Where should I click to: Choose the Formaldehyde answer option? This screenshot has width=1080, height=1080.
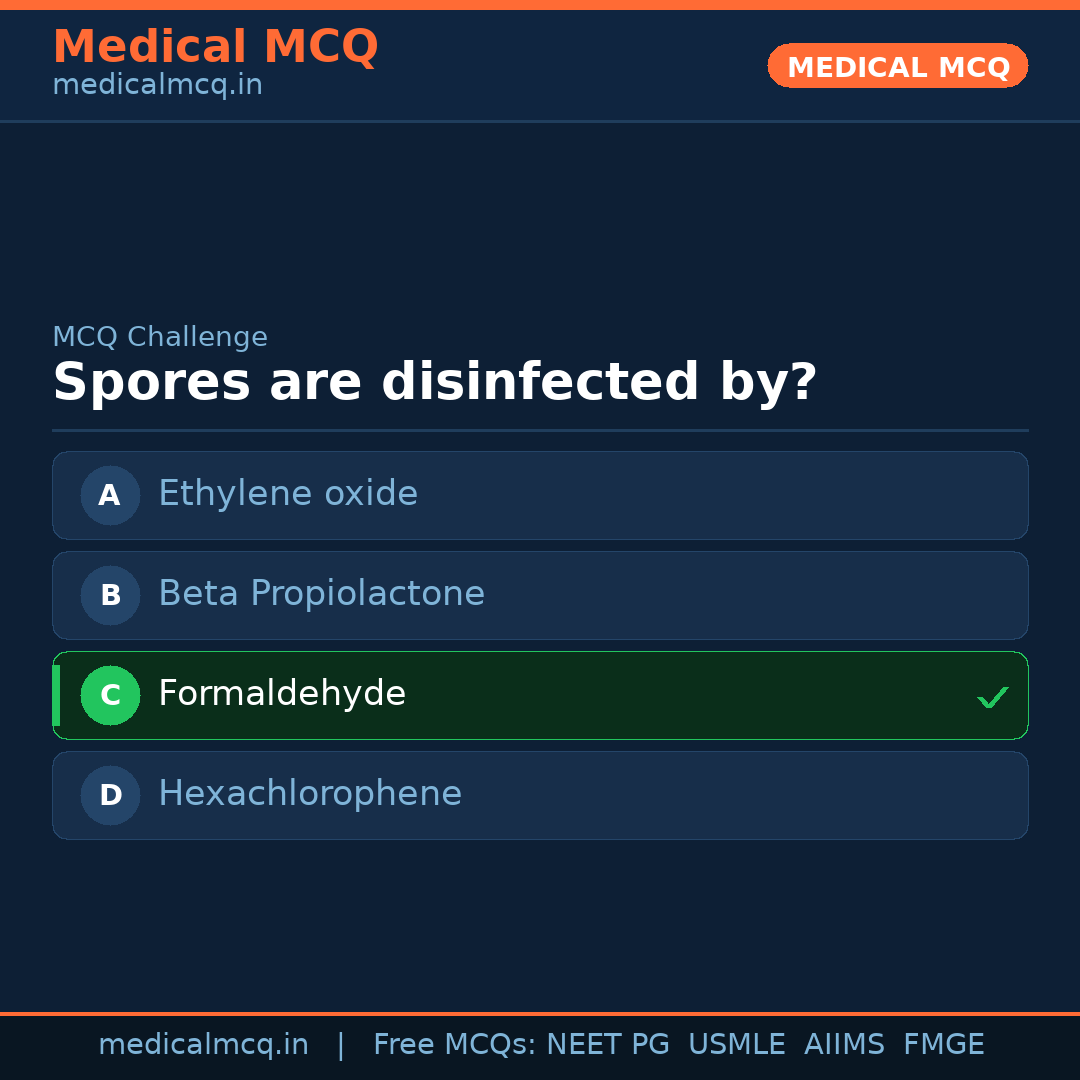tap(282, 694)
